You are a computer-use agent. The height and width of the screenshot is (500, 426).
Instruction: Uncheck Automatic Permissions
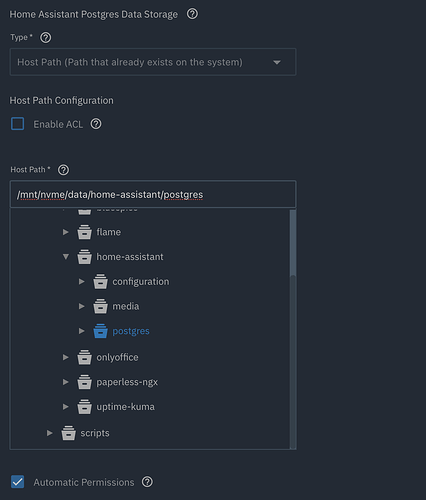click(x=17, y=482)
